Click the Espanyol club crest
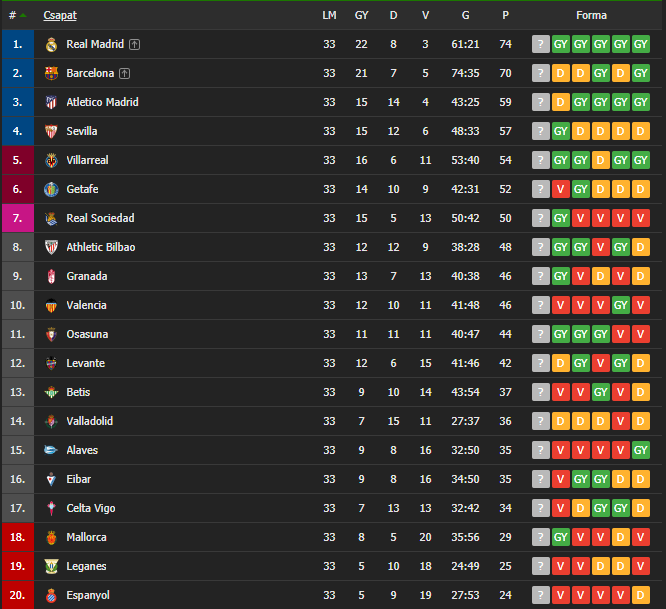 [51, 595]
